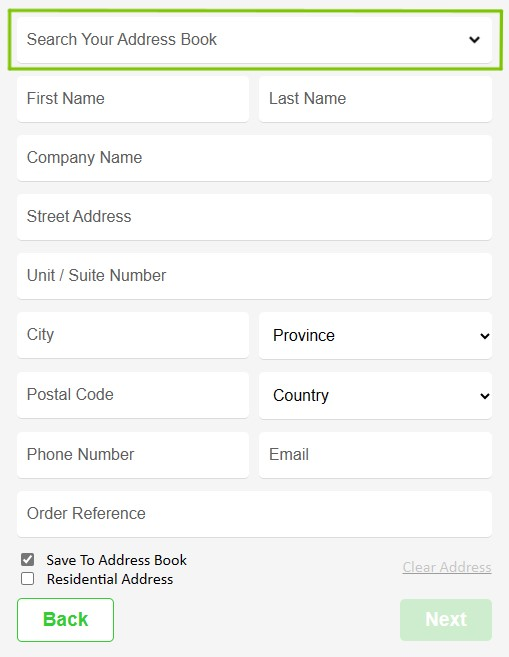The image size is (509, 657).
Task: Uncheck Save To Address Book checkbox
Action: (28, 559)
